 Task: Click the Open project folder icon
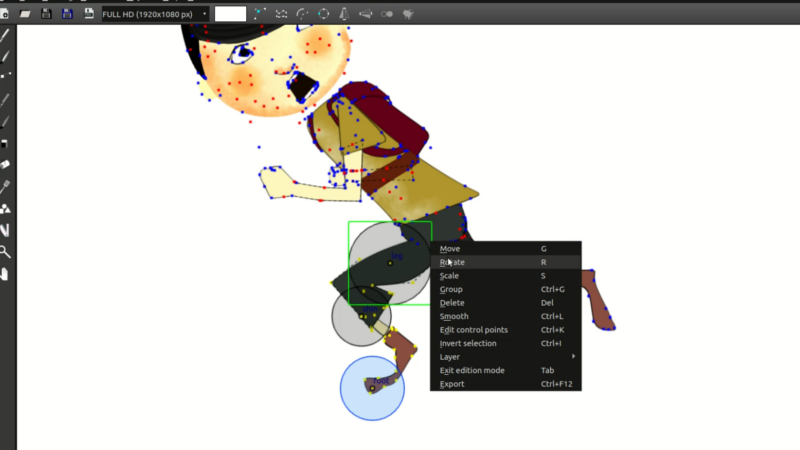click(x=25, y=14)
